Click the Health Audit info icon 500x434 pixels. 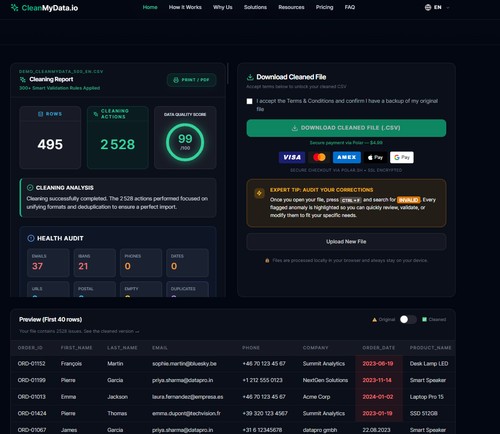31,238
